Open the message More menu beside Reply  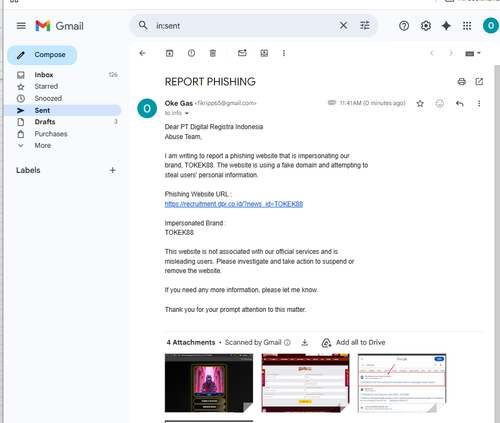[x=479, y=104]
